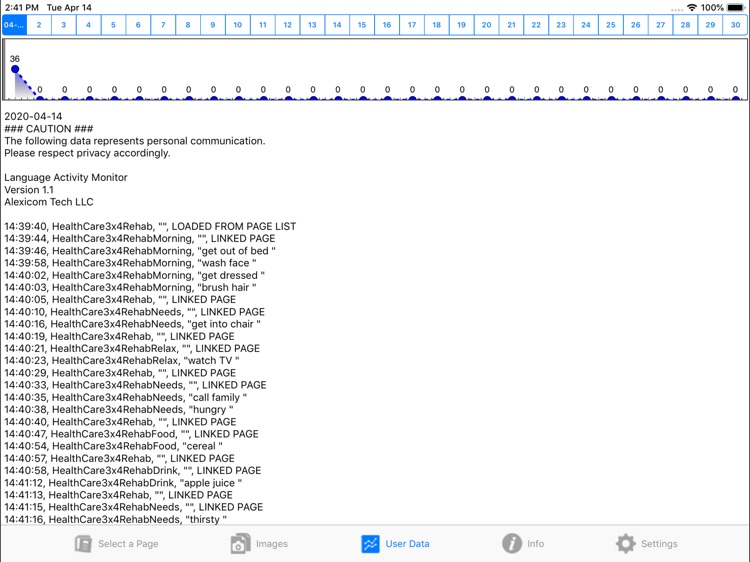Click 14:40:47 HealthCare3x4RehabFood LINKED PAGE entry
Screen dimensions: 750x562
(132, 434)
